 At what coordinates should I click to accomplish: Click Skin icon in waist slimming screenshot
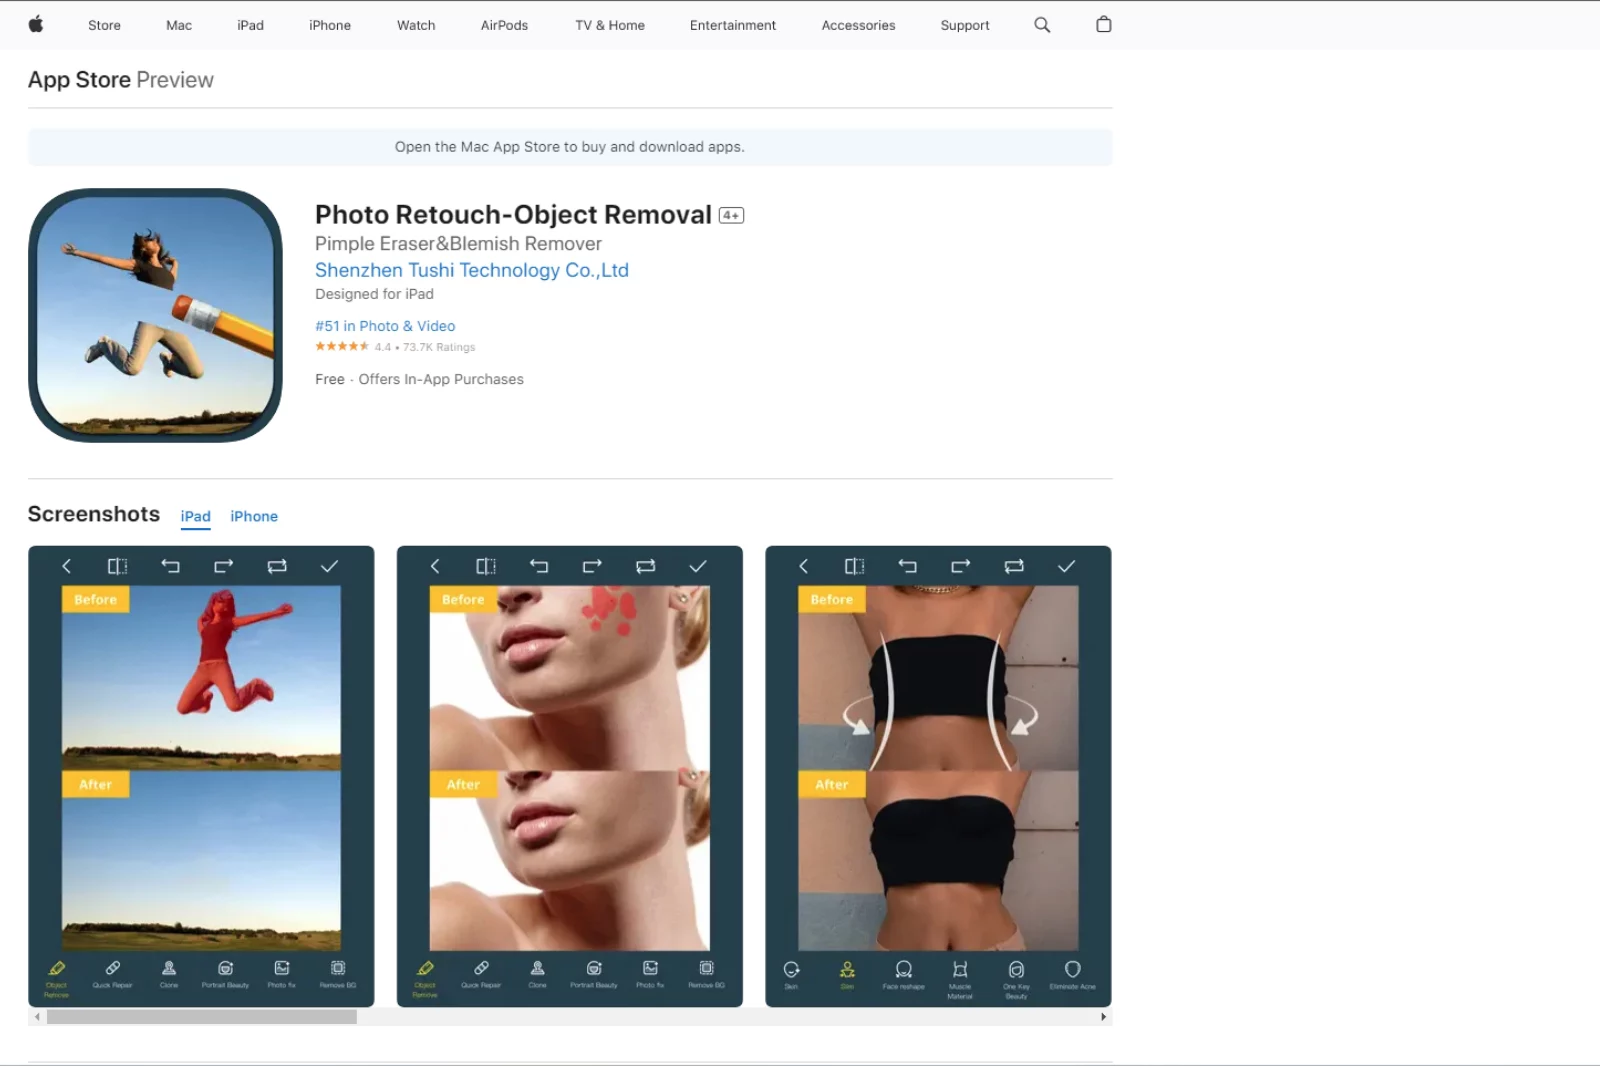(791, 969)
